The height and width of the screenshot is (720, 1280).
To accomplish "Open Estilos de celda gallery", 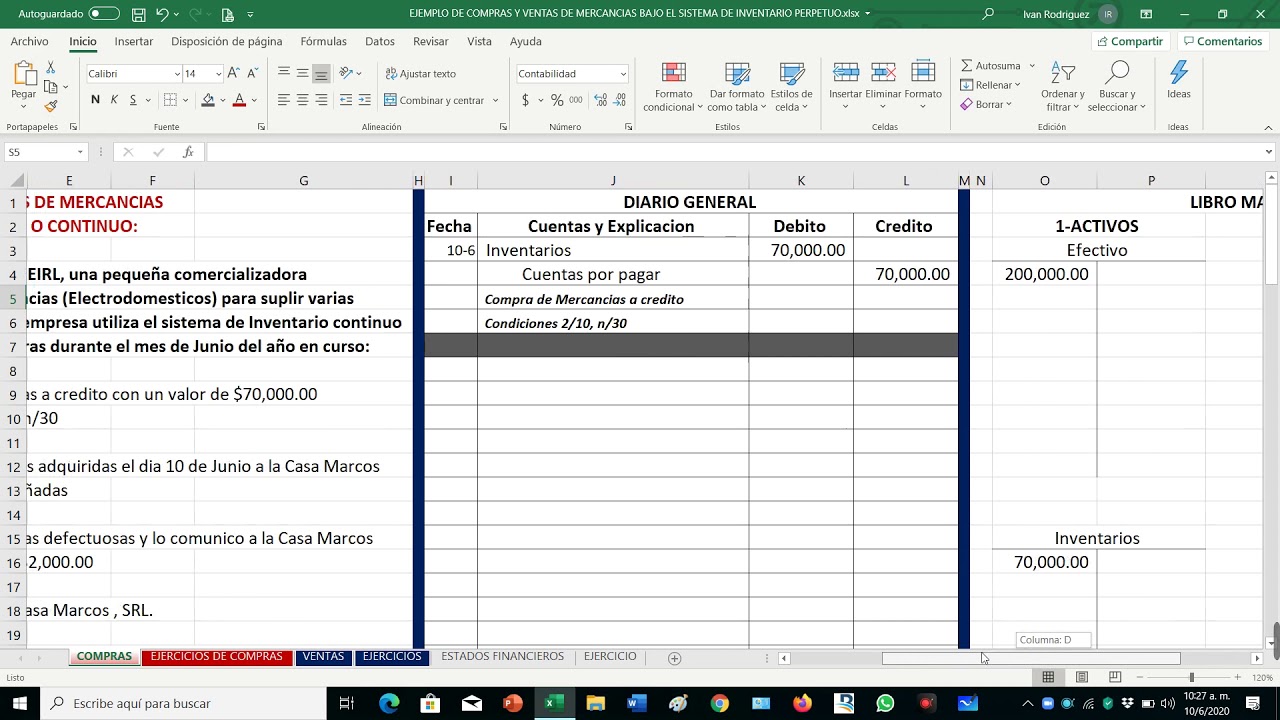I will coord(791,87).
